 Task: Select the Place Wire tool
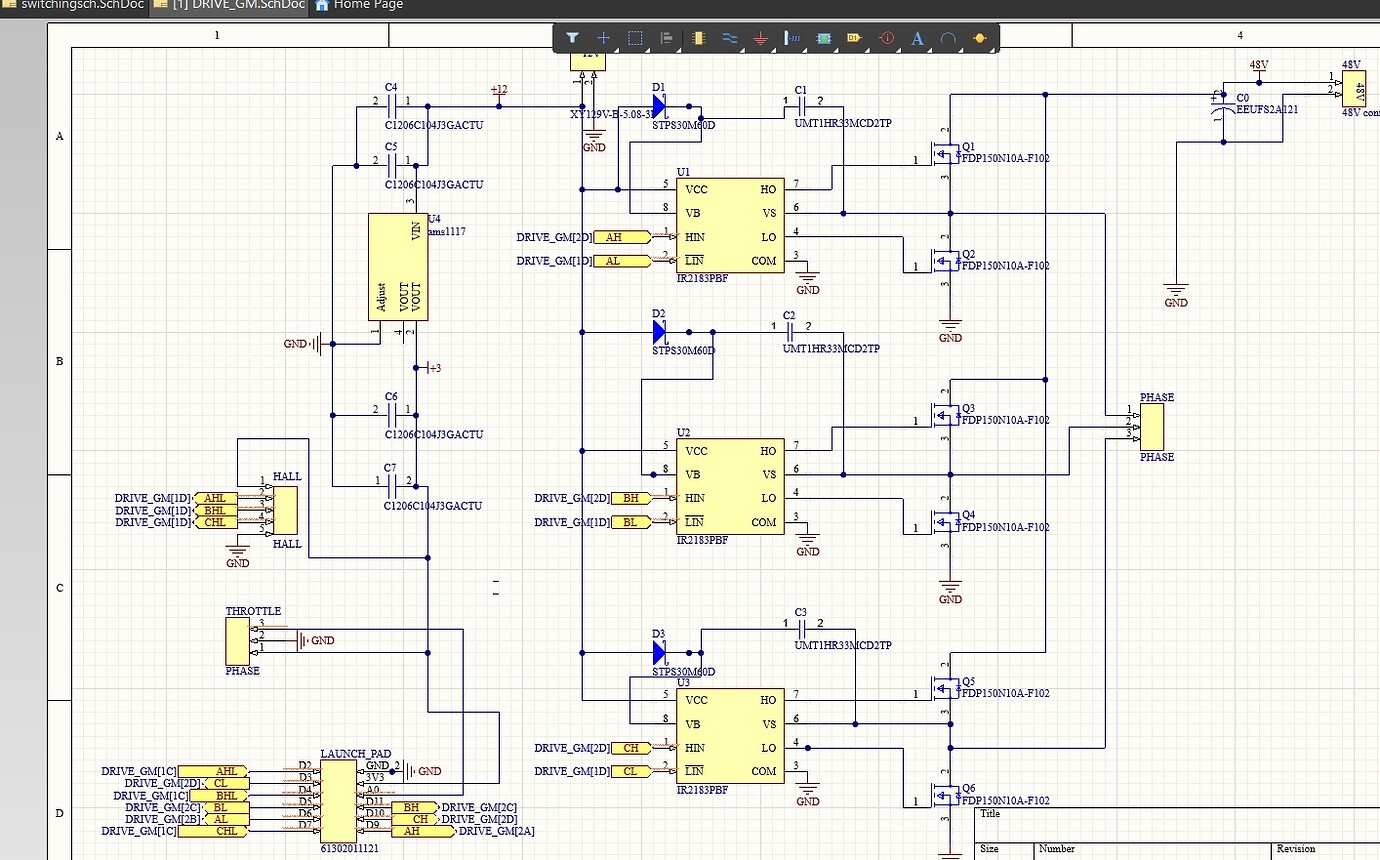pos(729,38)
